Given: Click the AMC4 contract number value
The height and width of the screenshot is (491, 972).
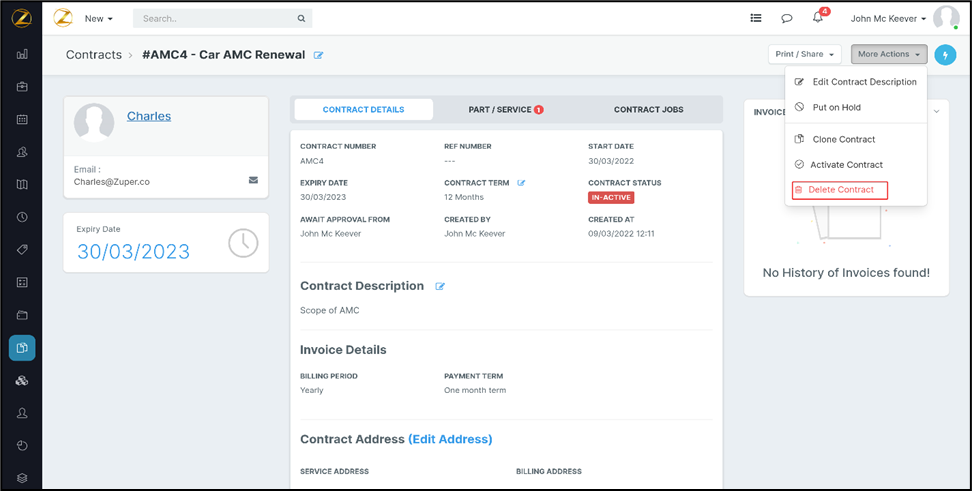Looking at the screenshot, I should [x=312, y=161].
